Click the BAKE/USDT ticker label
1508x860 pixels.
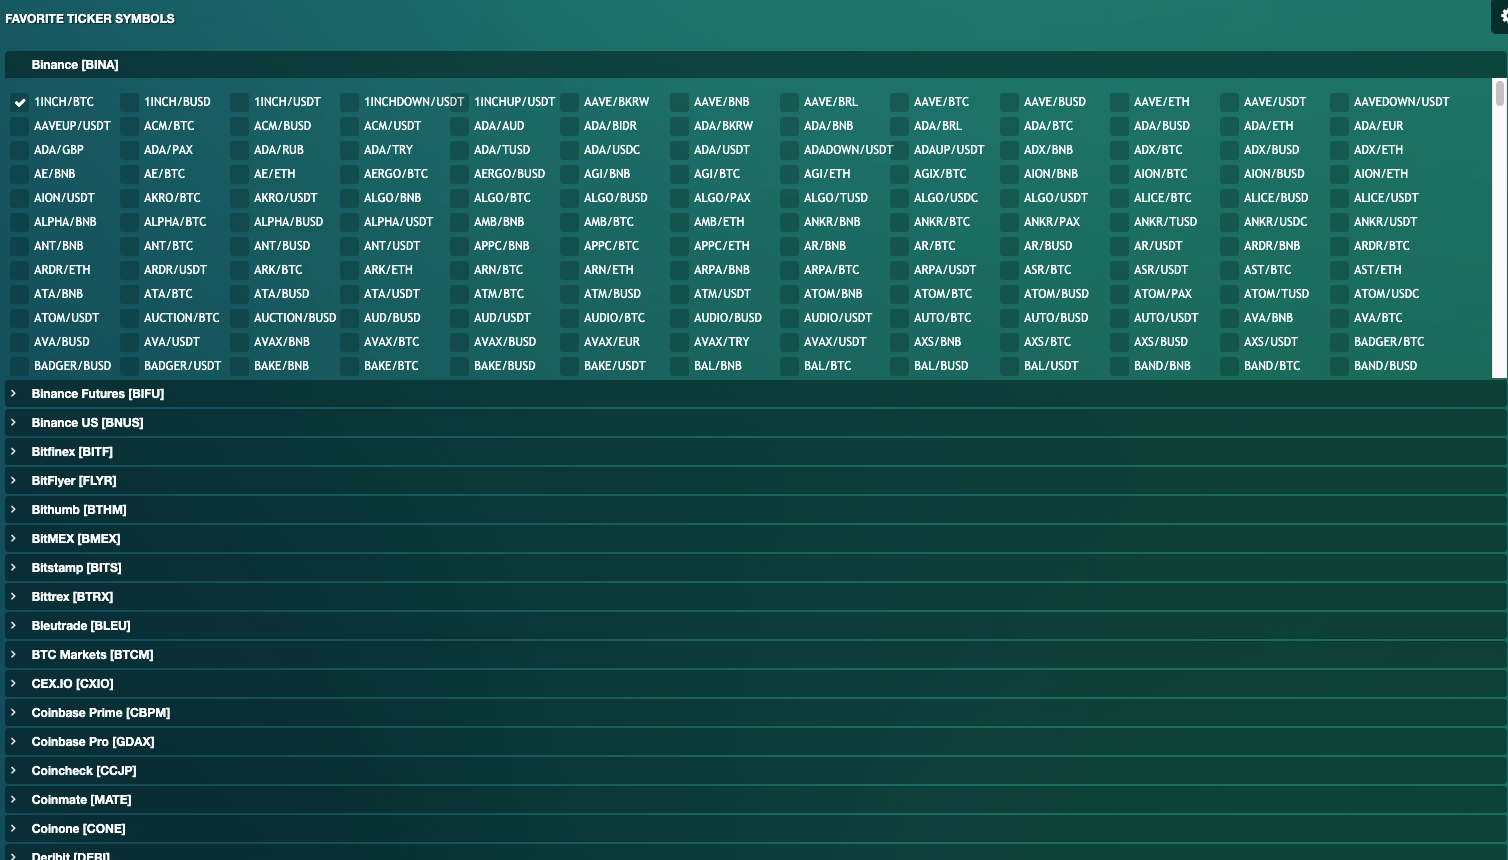(614, 366)
